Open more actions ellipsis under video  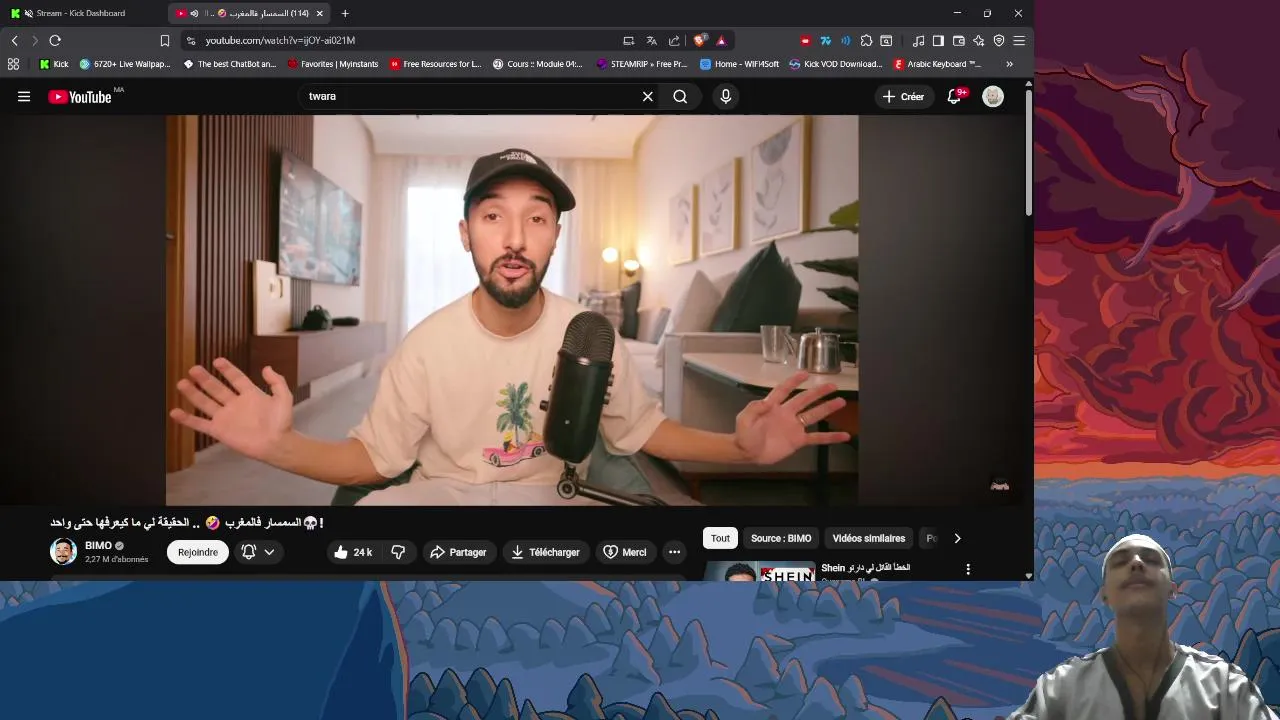[674, 552]
